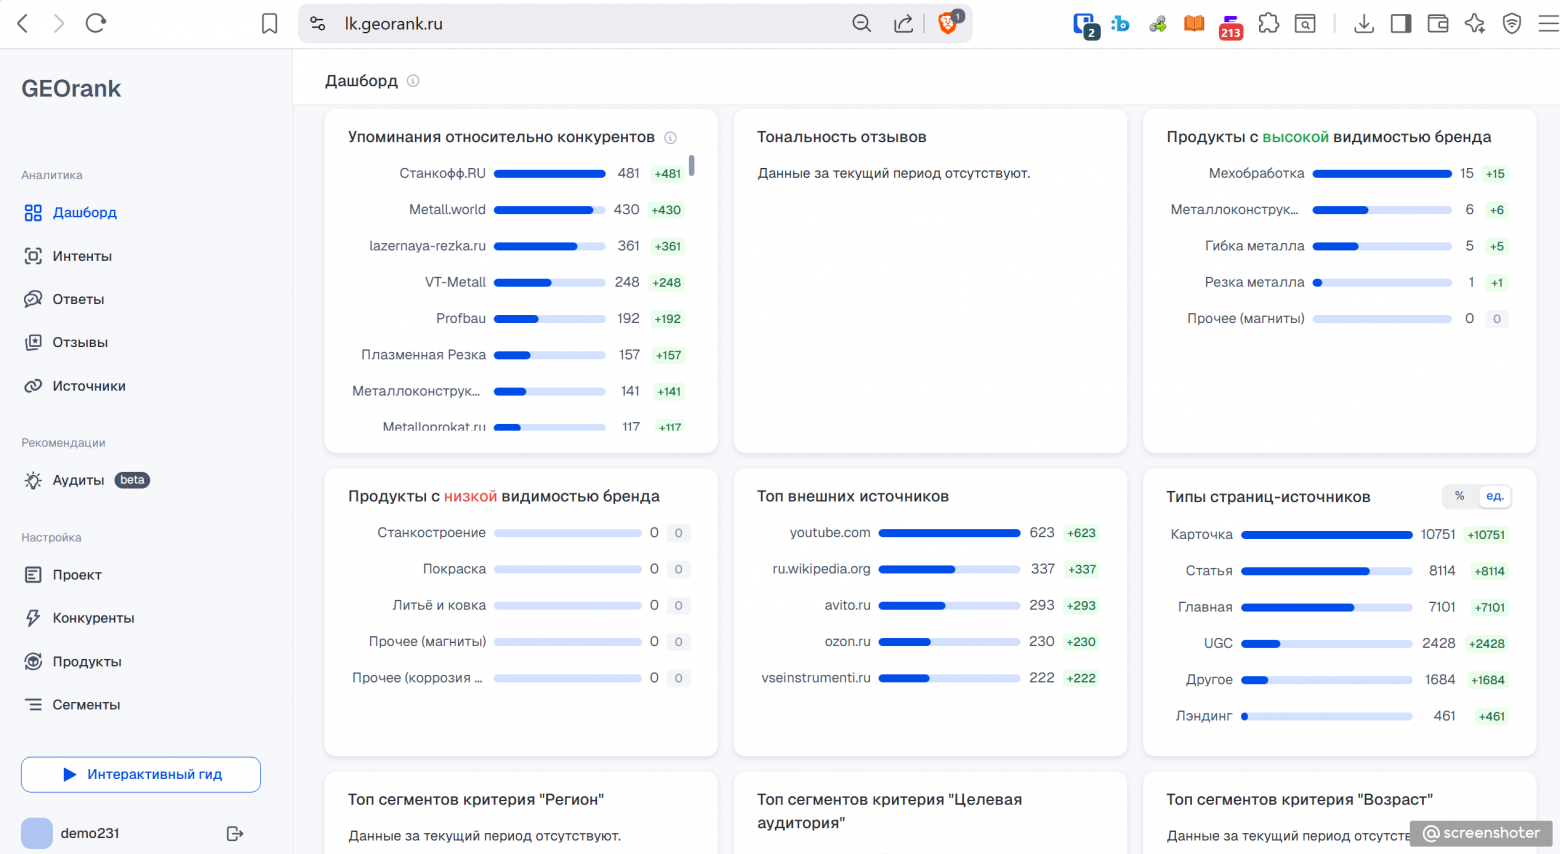Viewport: 1560px width, 854px height.
Task: Click the vseinstrumenti.ru source label
Action: pyautogui.click(x=816, y=678)
